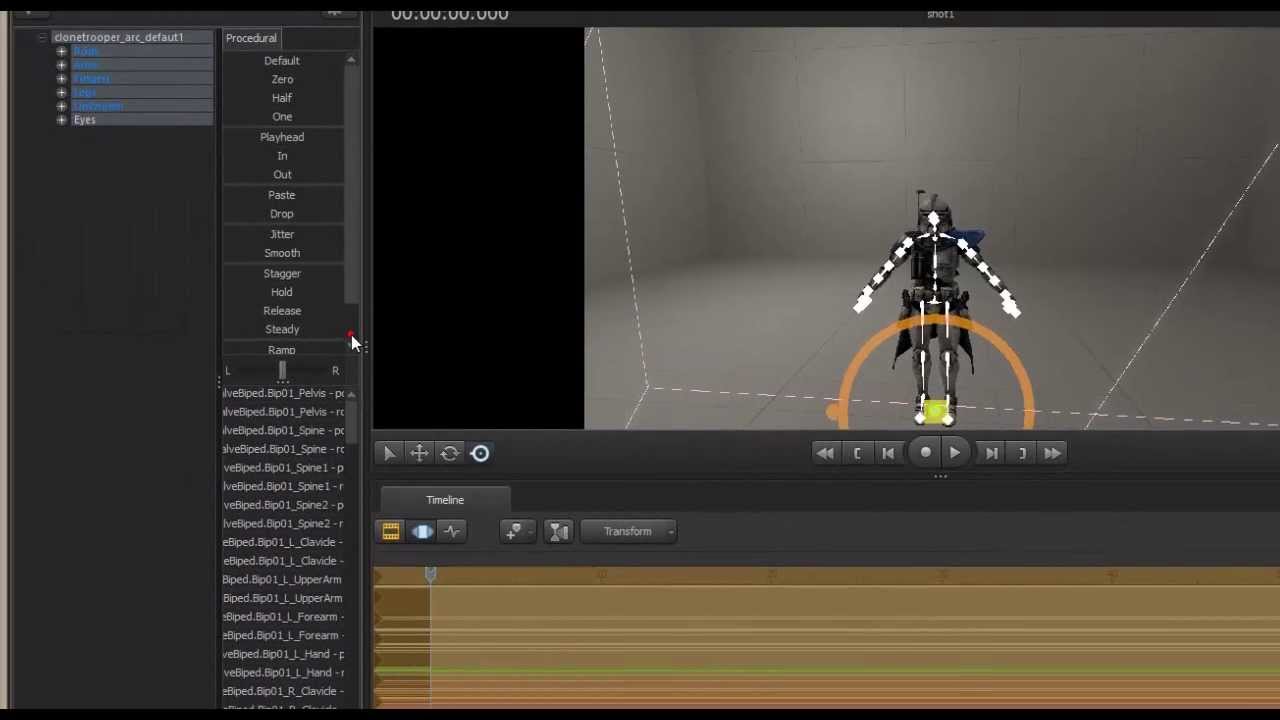The height and width of the screenshot is (720, 1280).
Task: Open the Clip Editor filmstrip icon
Action: pyautogui.click(x=391, y=532)
